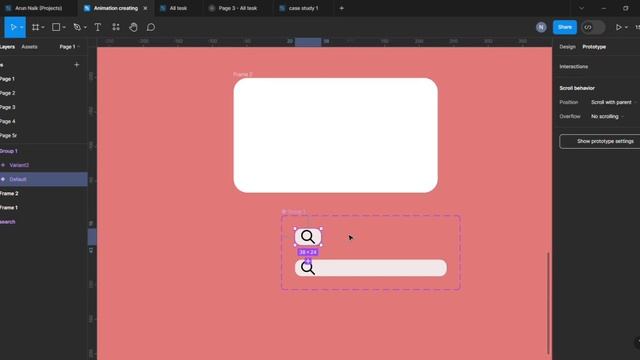Select the Hand tool

(x=133, y=27)
